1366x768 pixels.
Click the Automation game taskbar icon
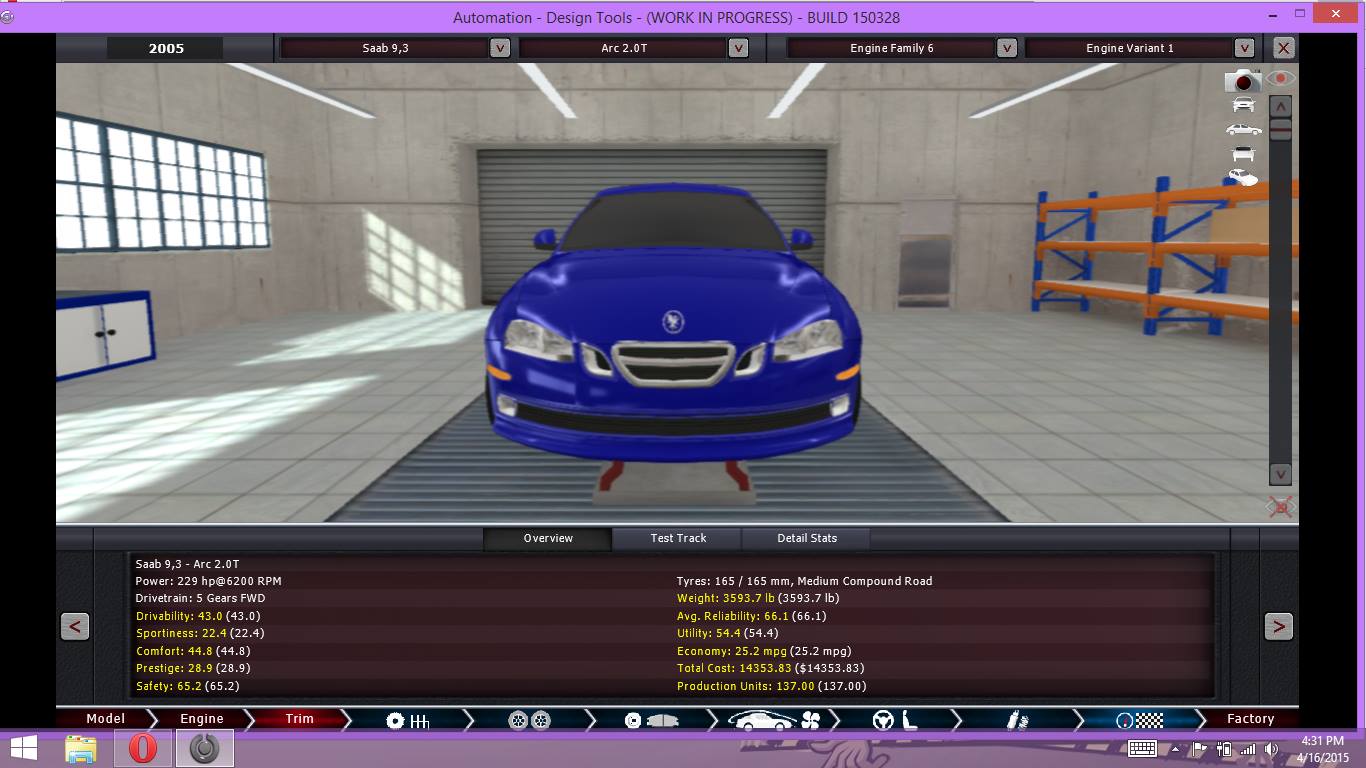204,748
